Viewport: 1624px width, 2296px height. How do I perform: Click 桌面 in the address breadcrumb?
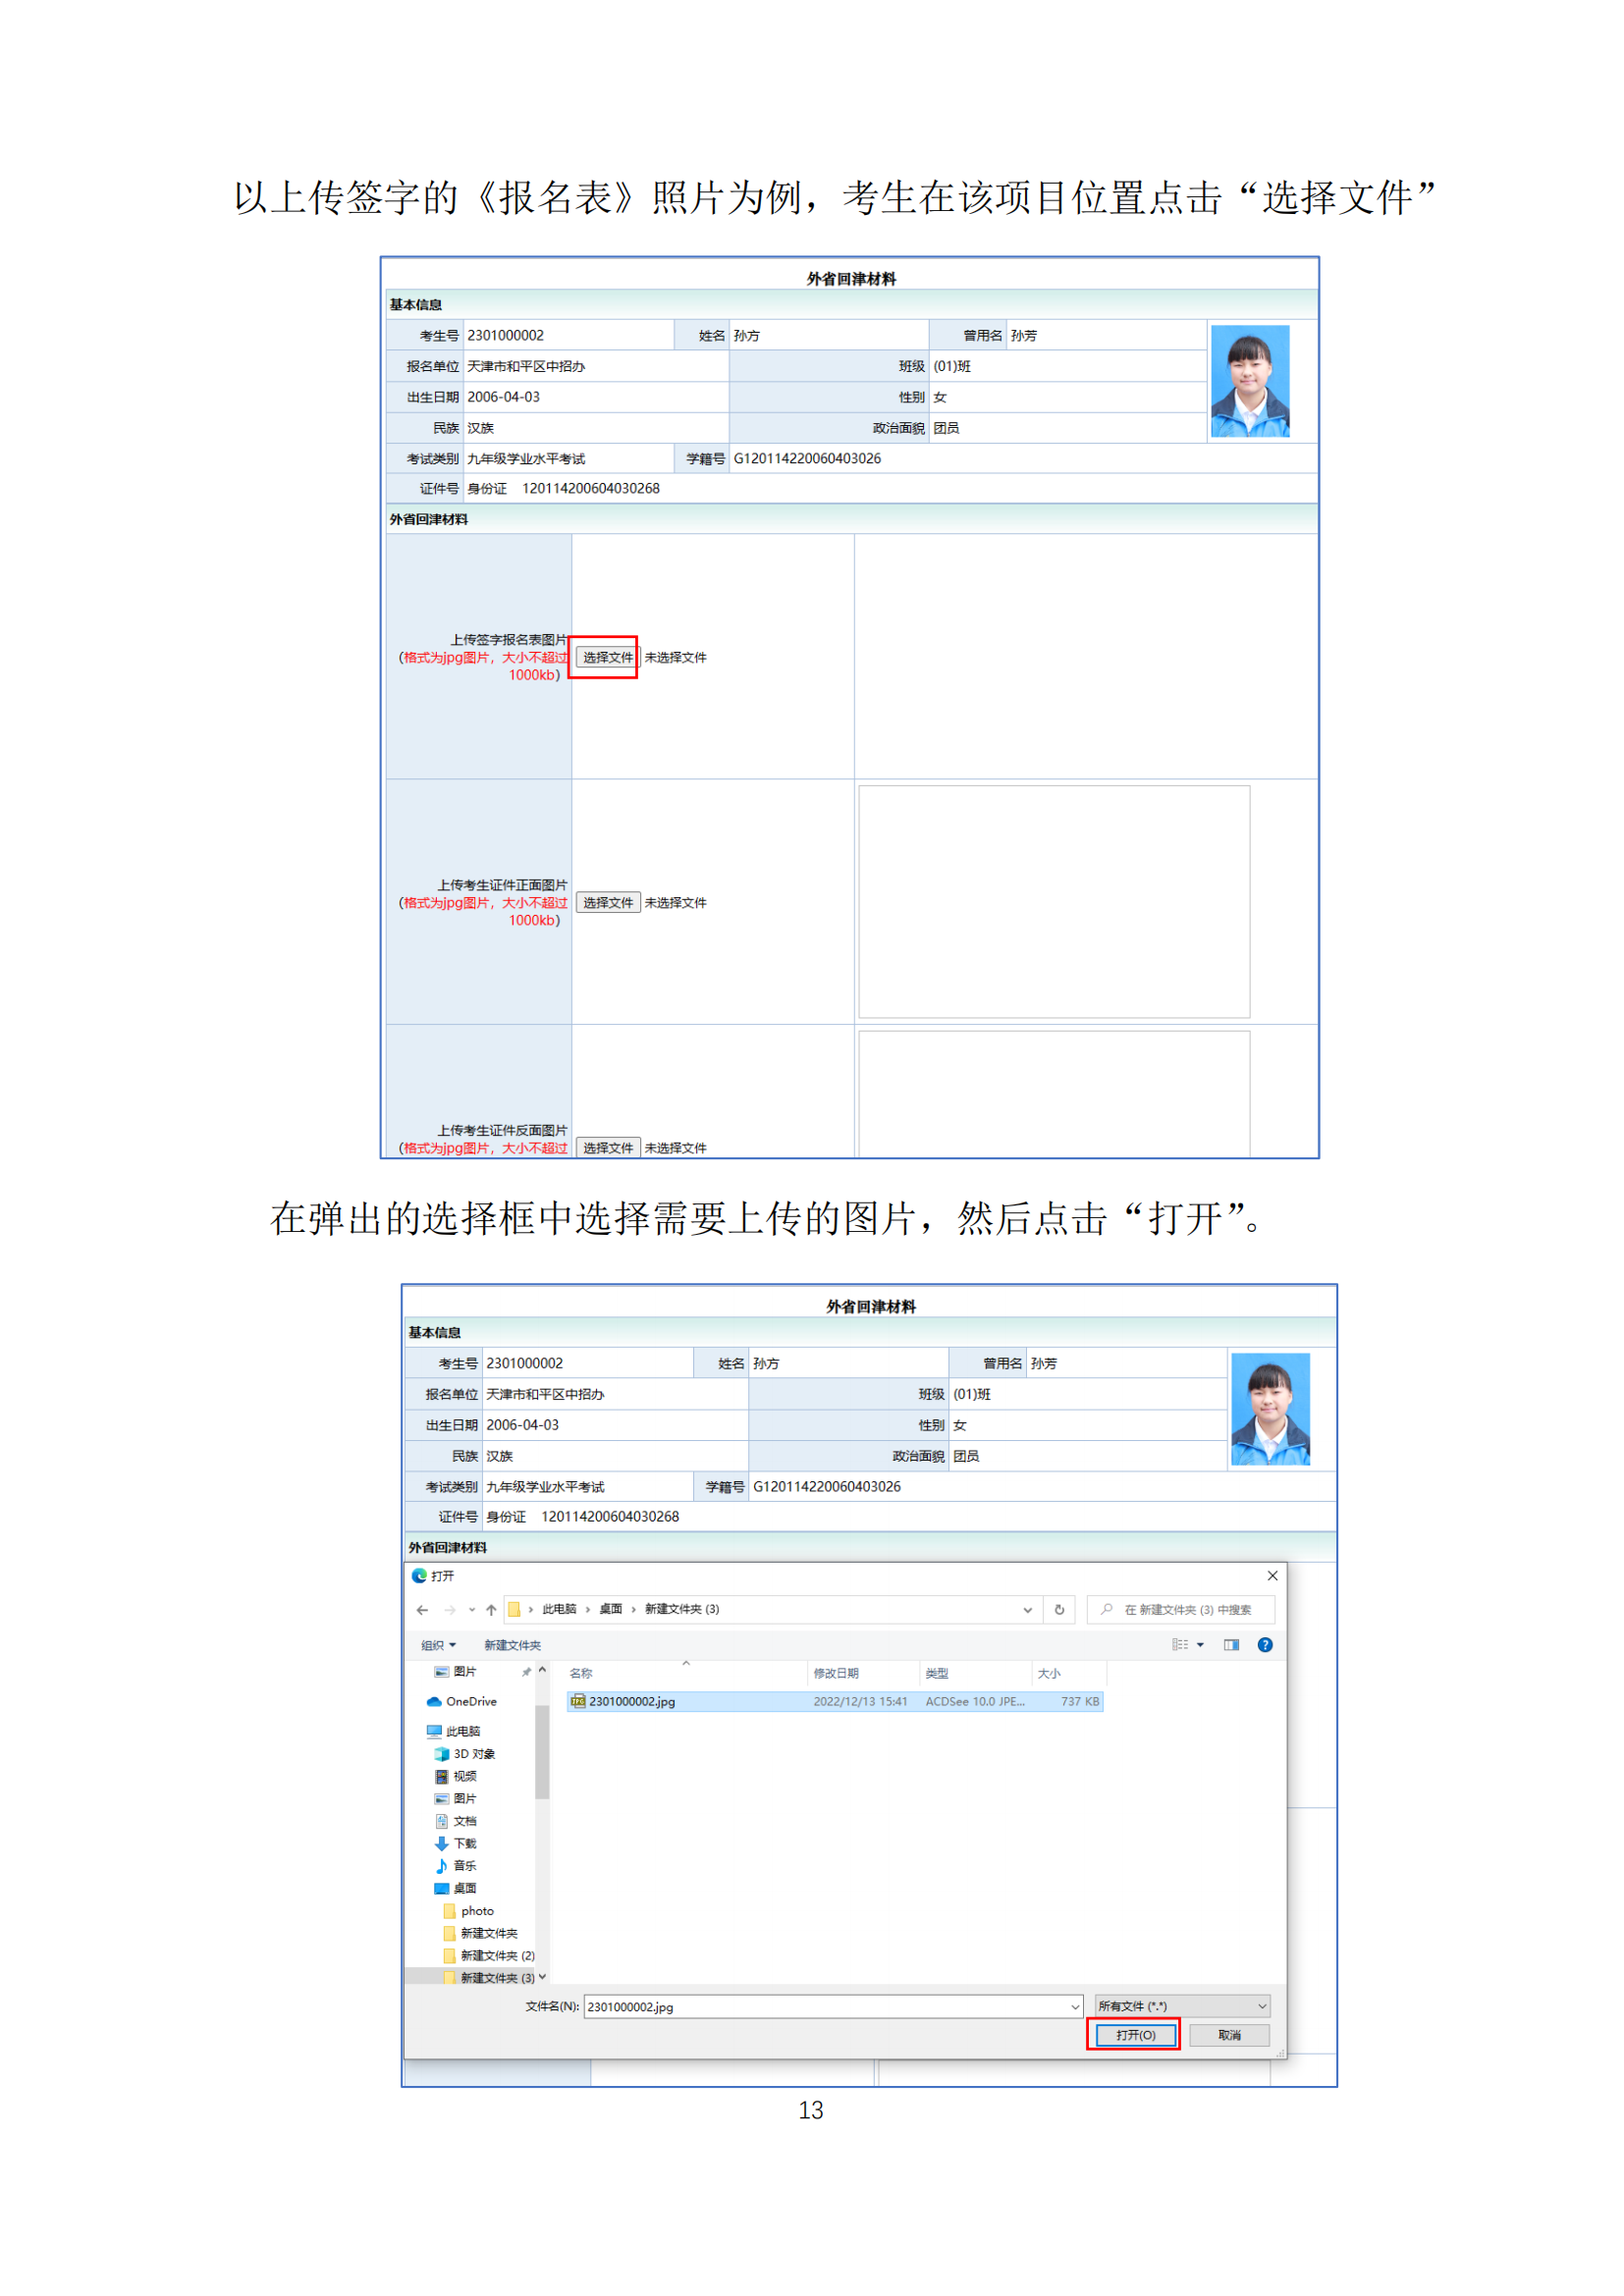point(611,1609)
